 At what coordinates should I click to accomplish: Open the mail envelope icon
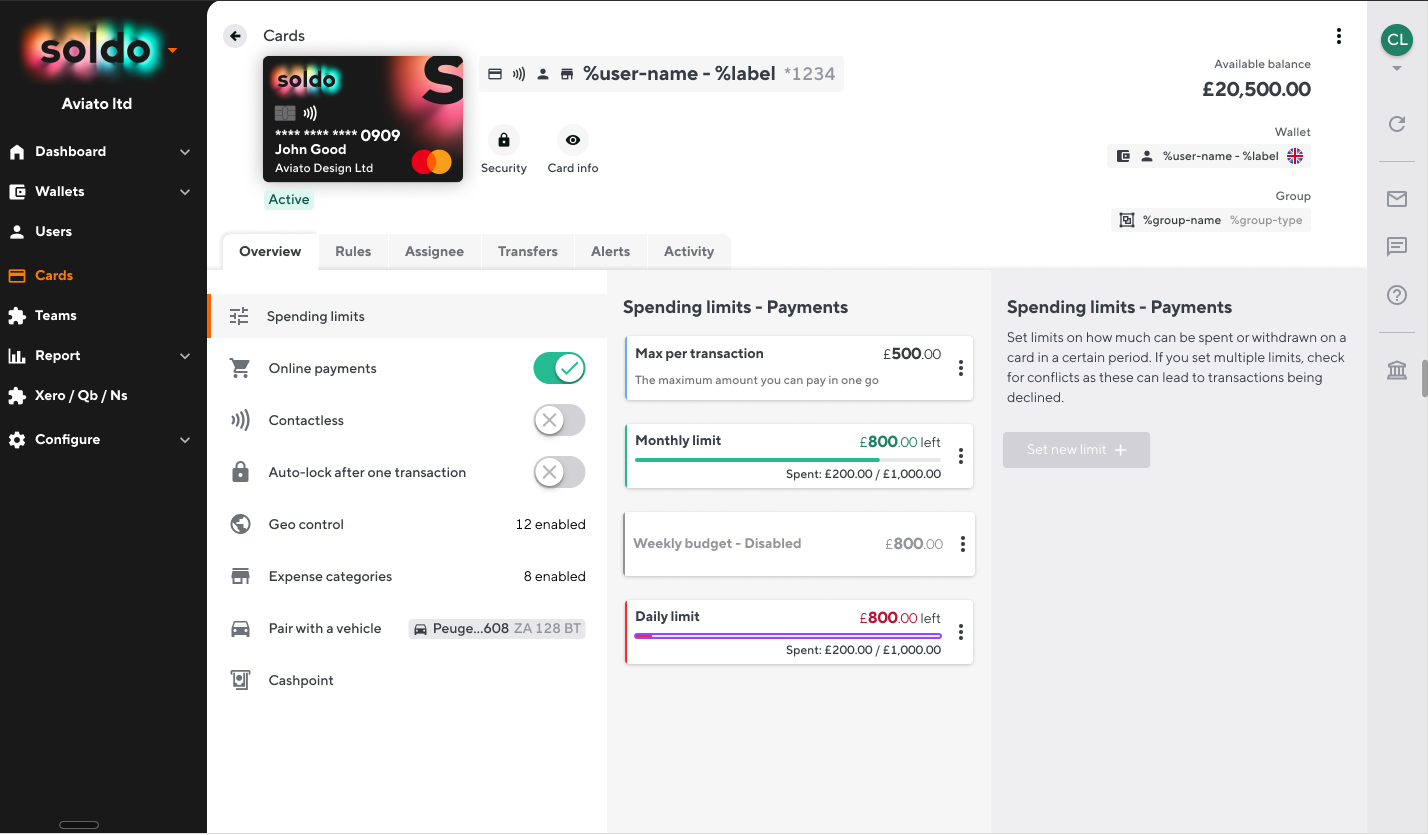pyautogui.click(x=1397, y=199)
